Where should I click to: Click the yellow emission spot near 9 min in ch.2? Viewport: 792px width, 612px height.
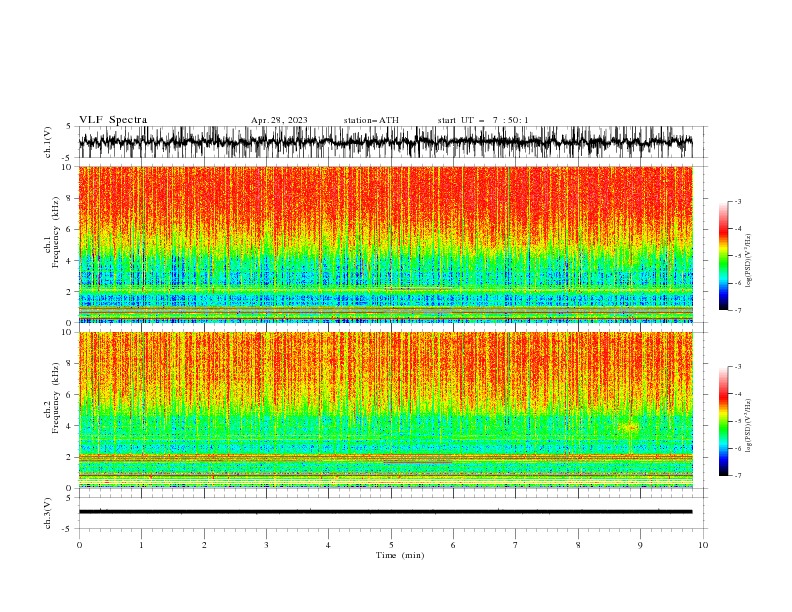[630, 427]
